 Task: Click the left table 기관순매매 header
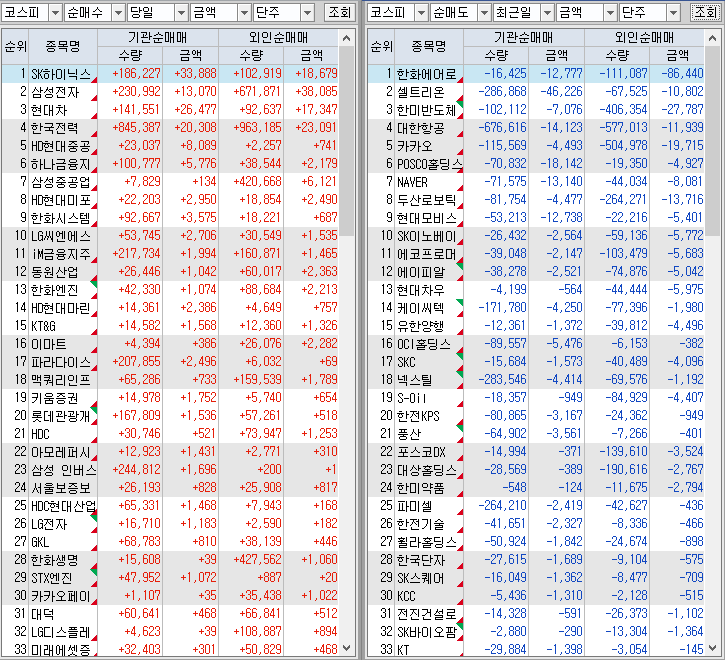point(158,37)
